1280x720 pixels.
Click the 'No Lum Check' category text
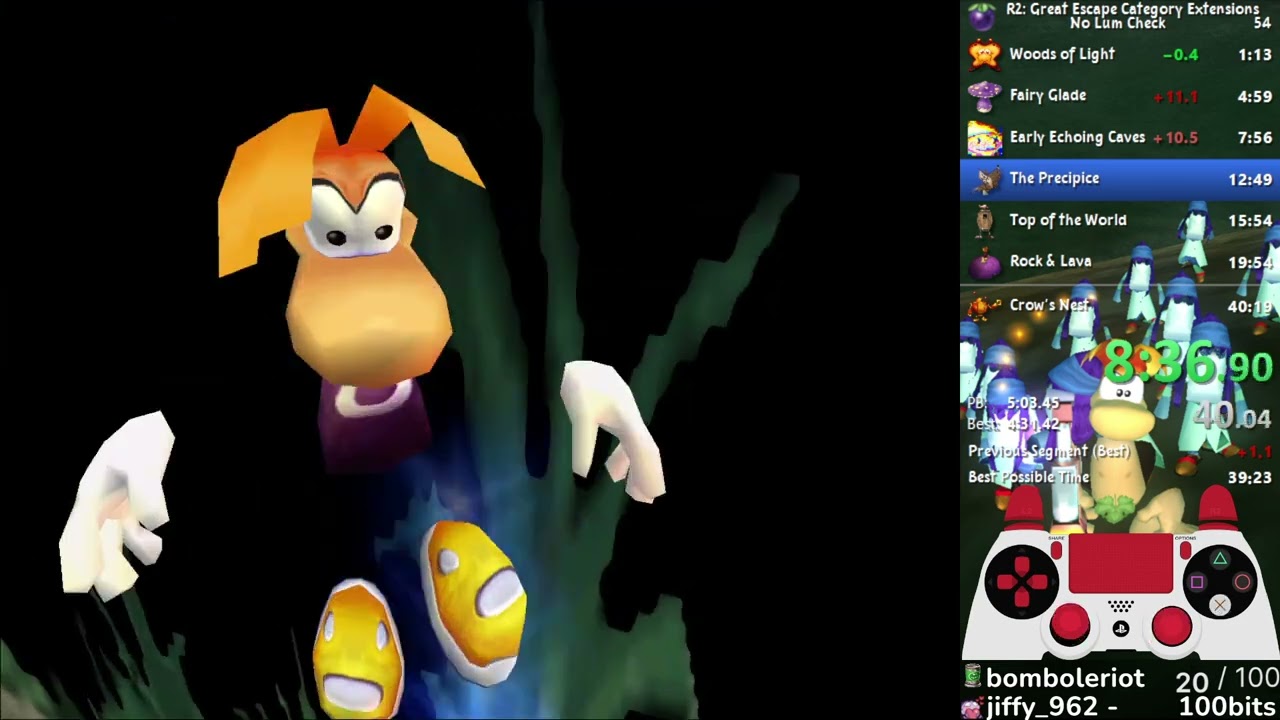point(1118,23)
